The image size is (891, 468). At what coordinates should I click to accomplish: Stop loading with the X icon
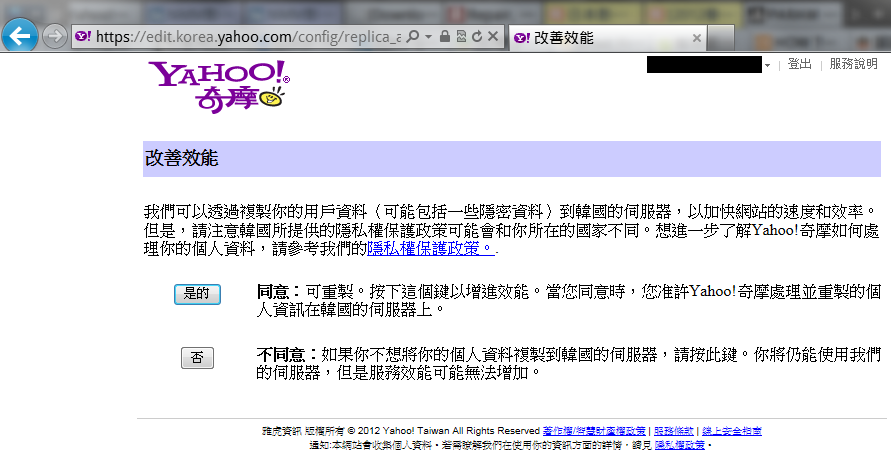tap(493, 37)
